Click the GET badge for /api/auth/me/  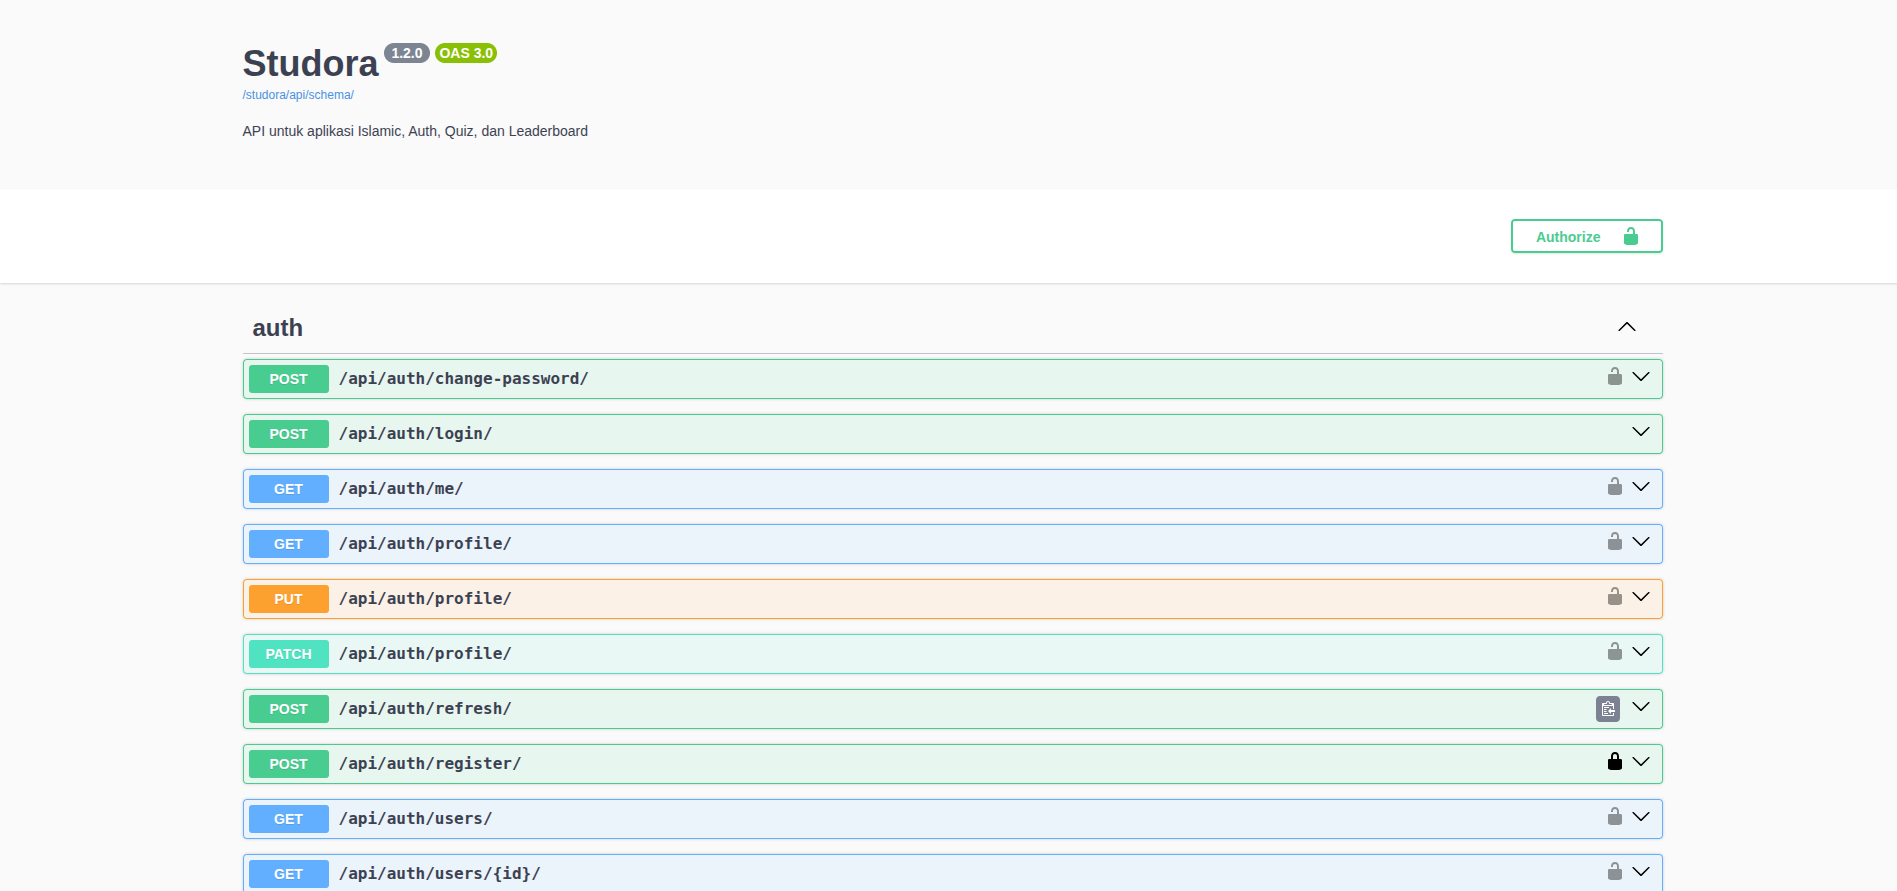coord(289,489)
